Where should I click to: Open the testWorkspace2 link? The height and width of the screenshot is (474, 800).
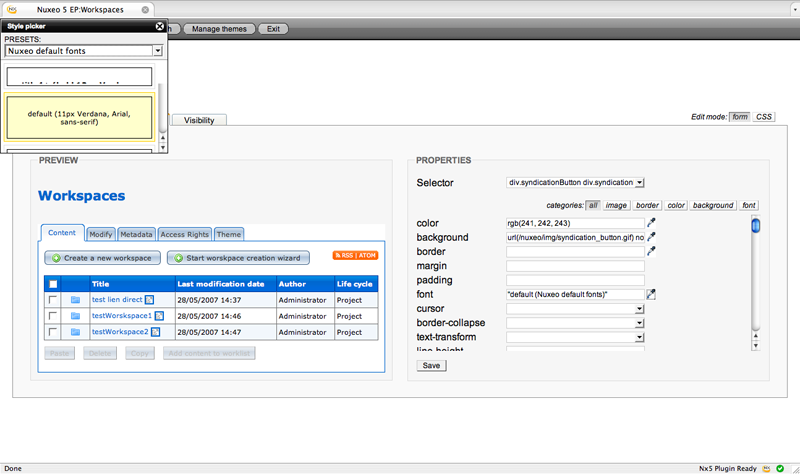coord(120,332)
